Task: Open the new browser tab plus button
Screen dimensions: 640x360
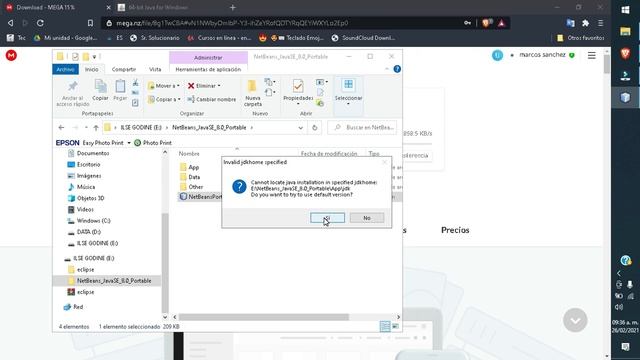Action: tap(233, 7)
